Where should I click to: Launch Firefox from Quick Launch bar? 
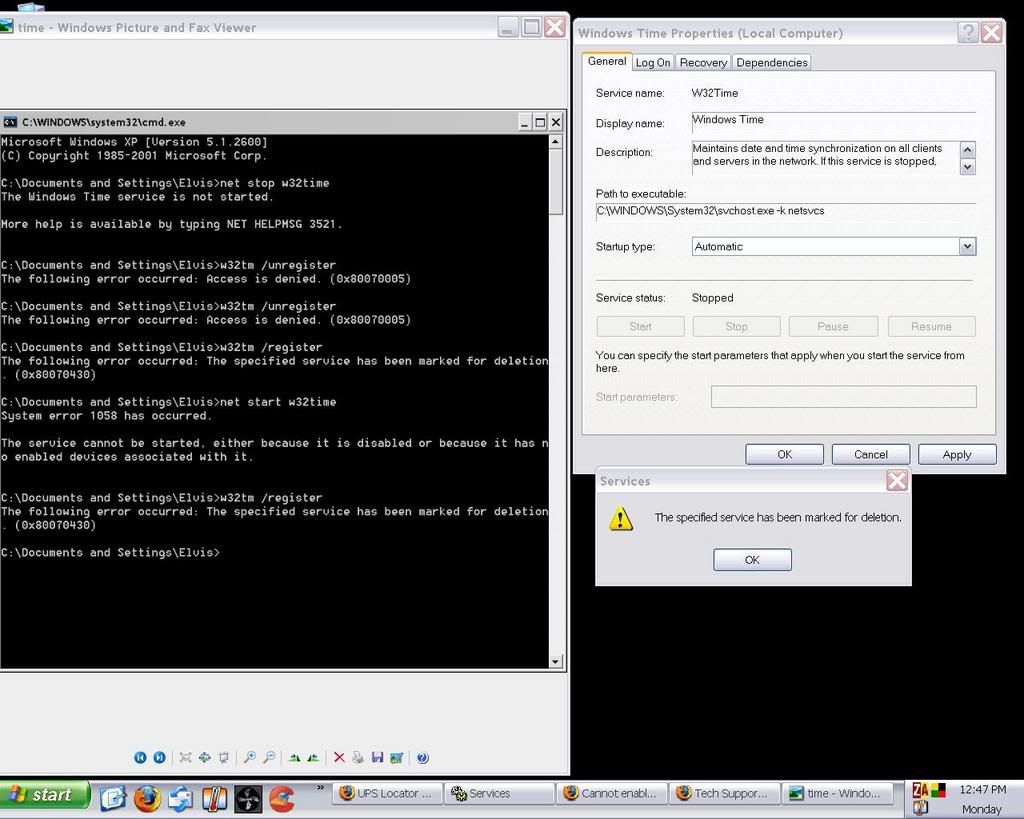(147, 798)
